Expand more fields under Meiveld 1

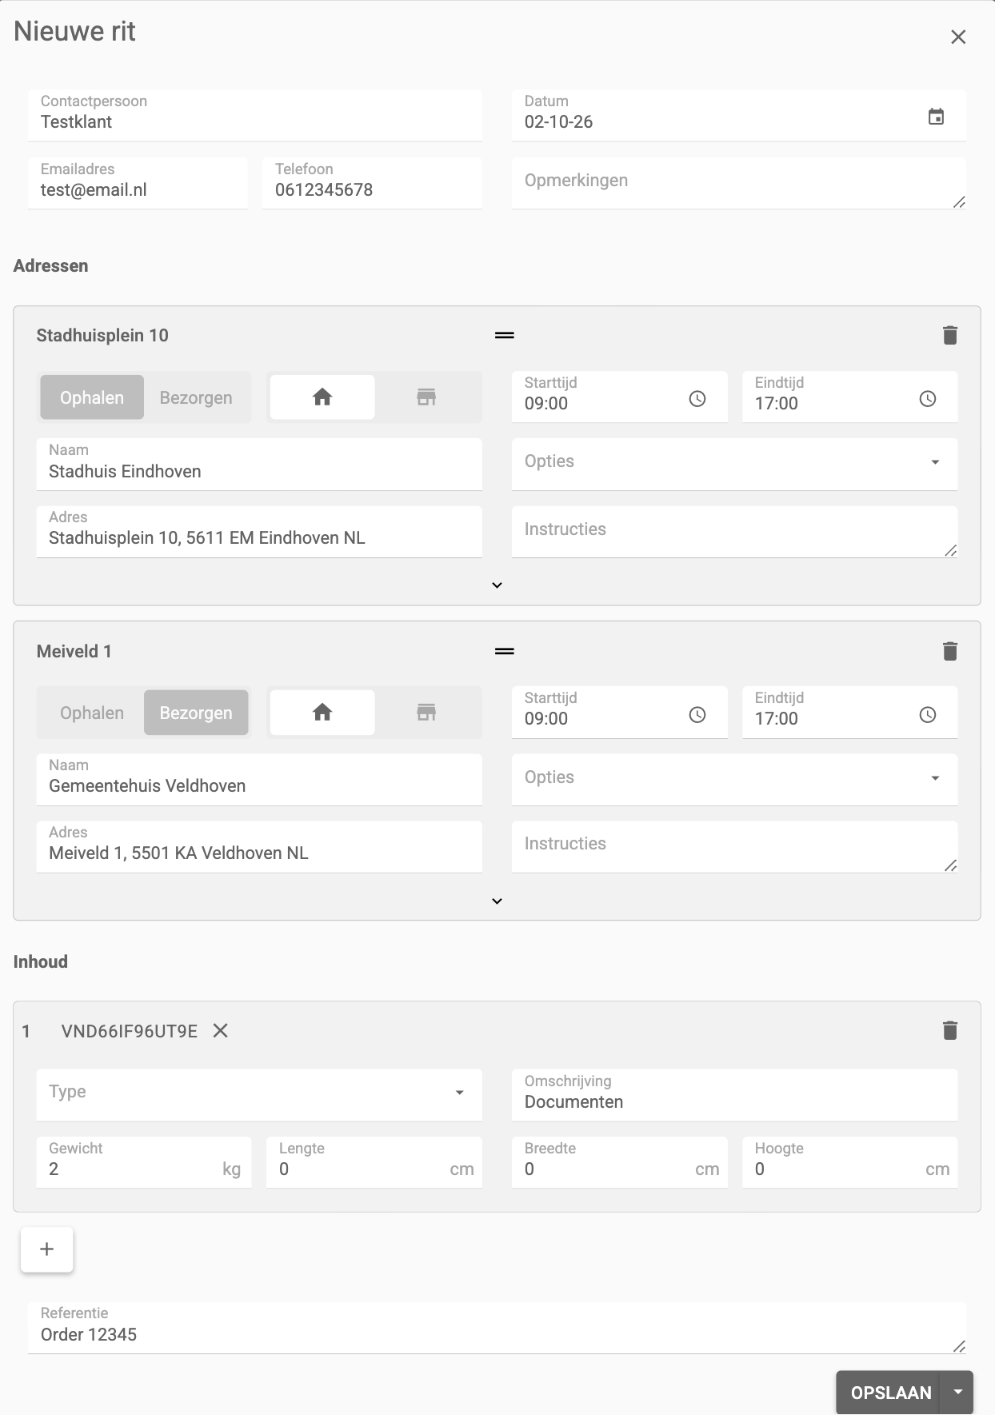(x=497, y=901)
